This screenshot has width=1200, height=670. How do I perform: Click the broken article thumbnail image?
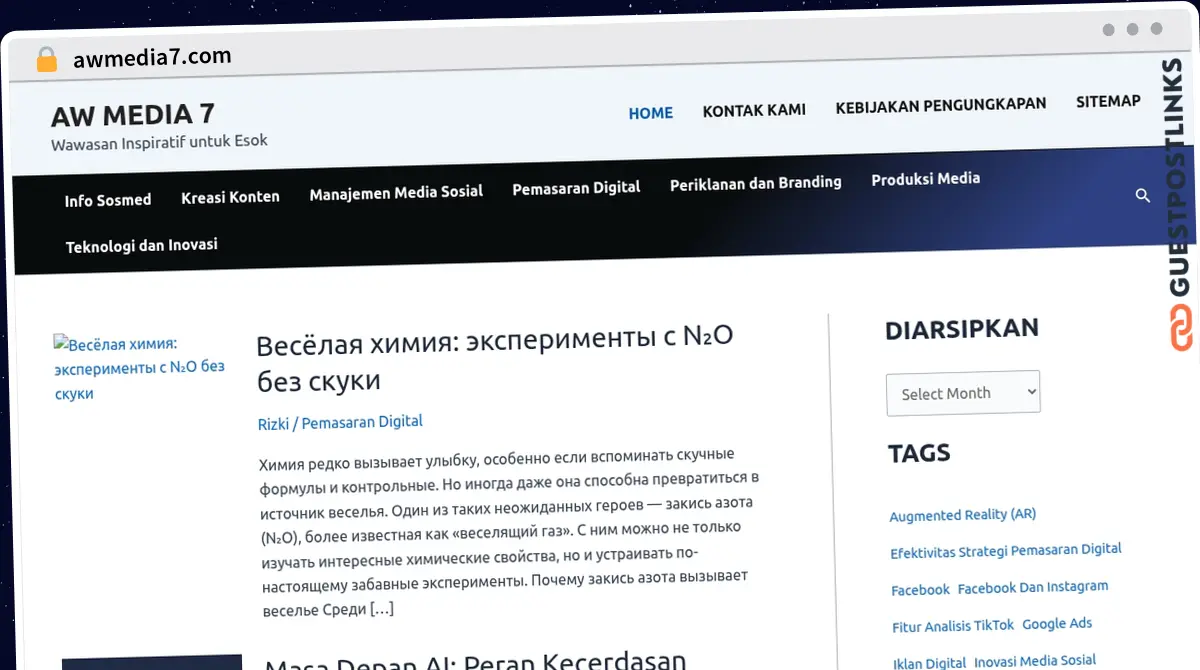(x=139, y=369)
